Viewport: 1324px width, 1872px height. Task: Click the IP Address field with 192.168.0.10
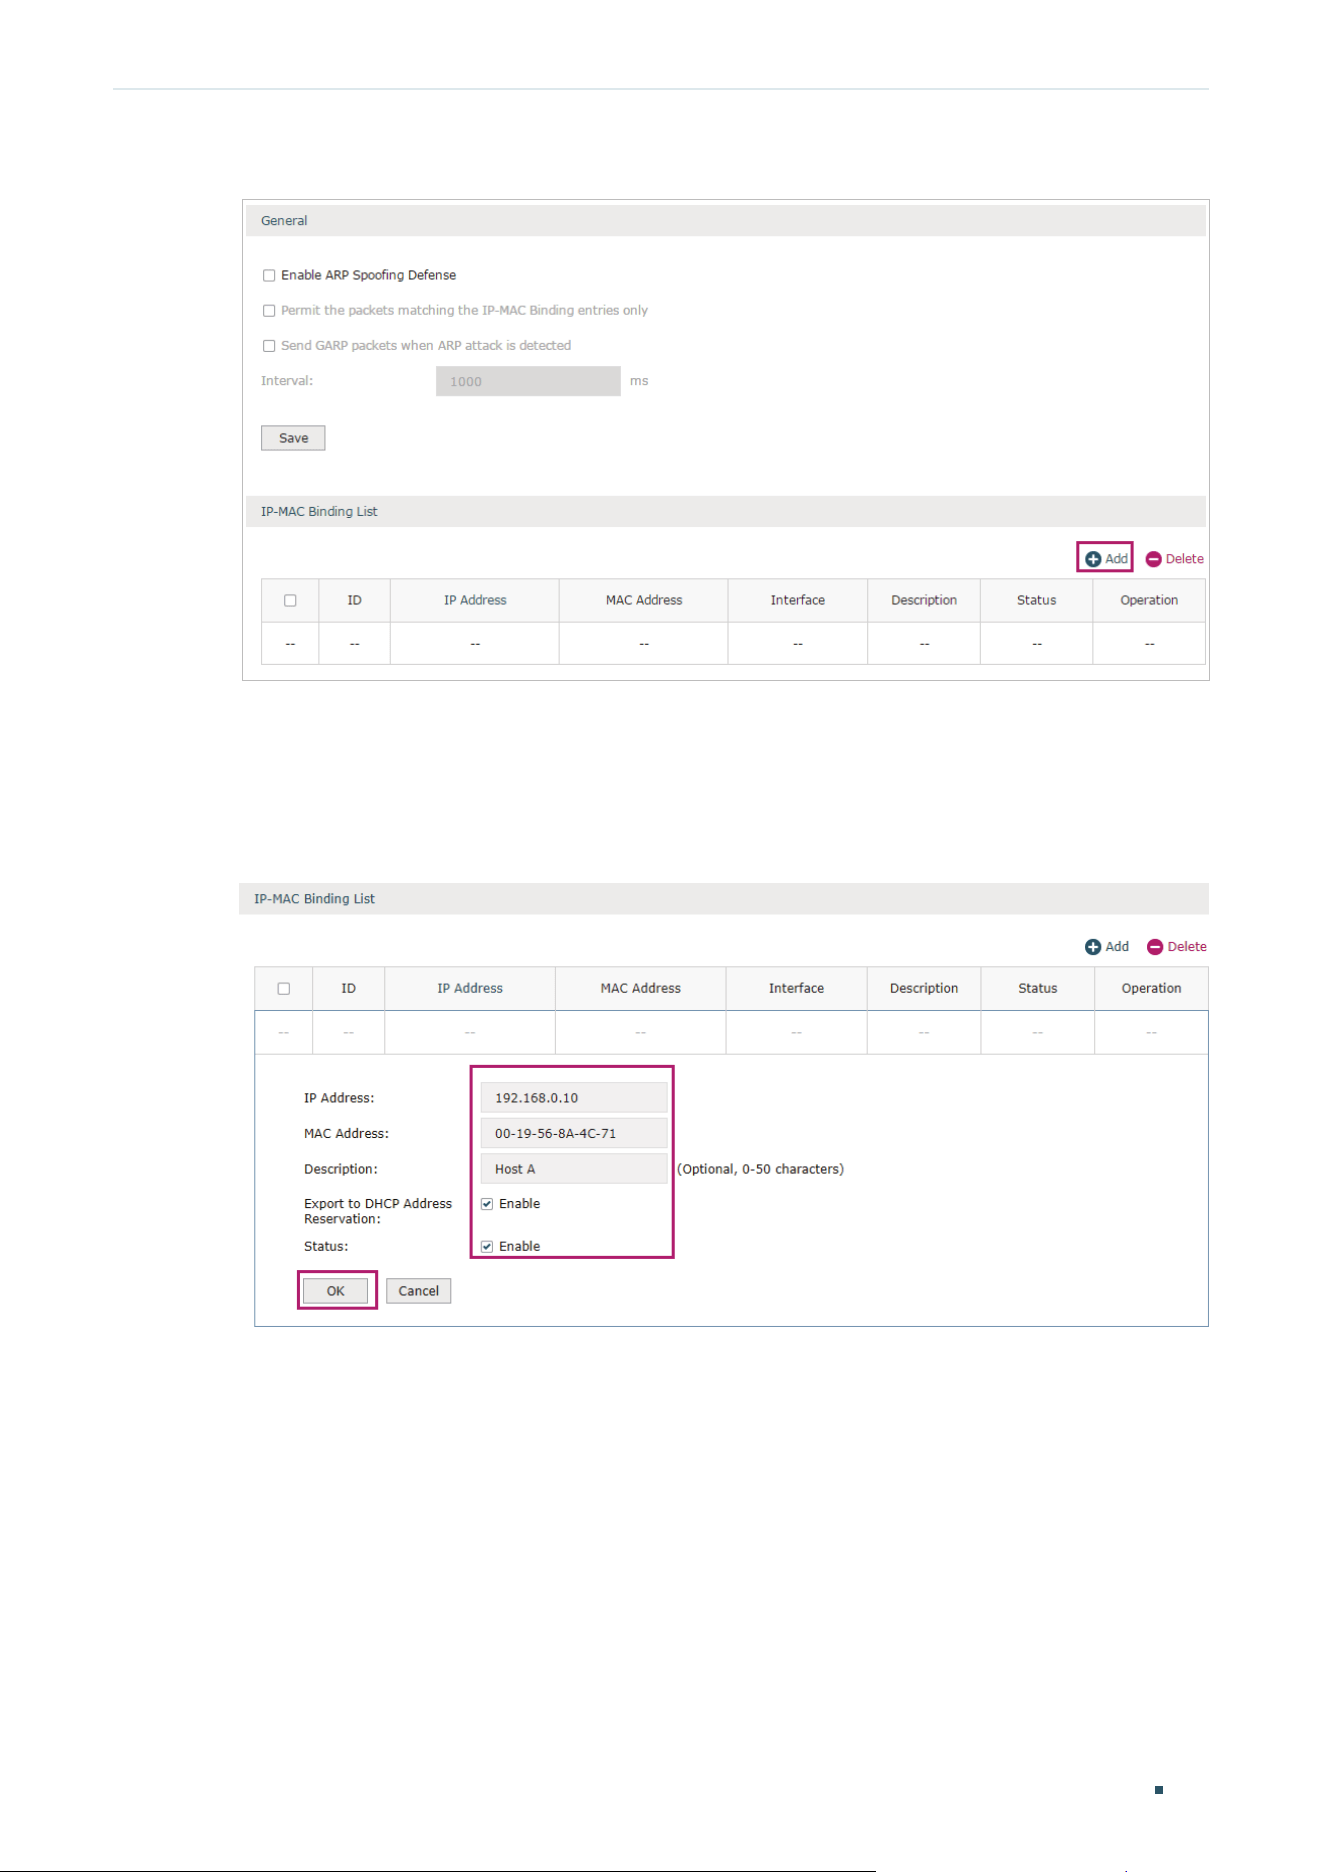coord(574,1098)
